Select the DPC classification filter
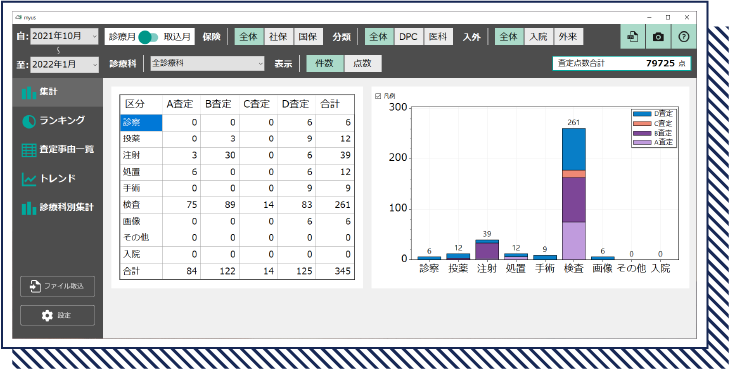This screenshot has height=369, width=729. point(409,37)
